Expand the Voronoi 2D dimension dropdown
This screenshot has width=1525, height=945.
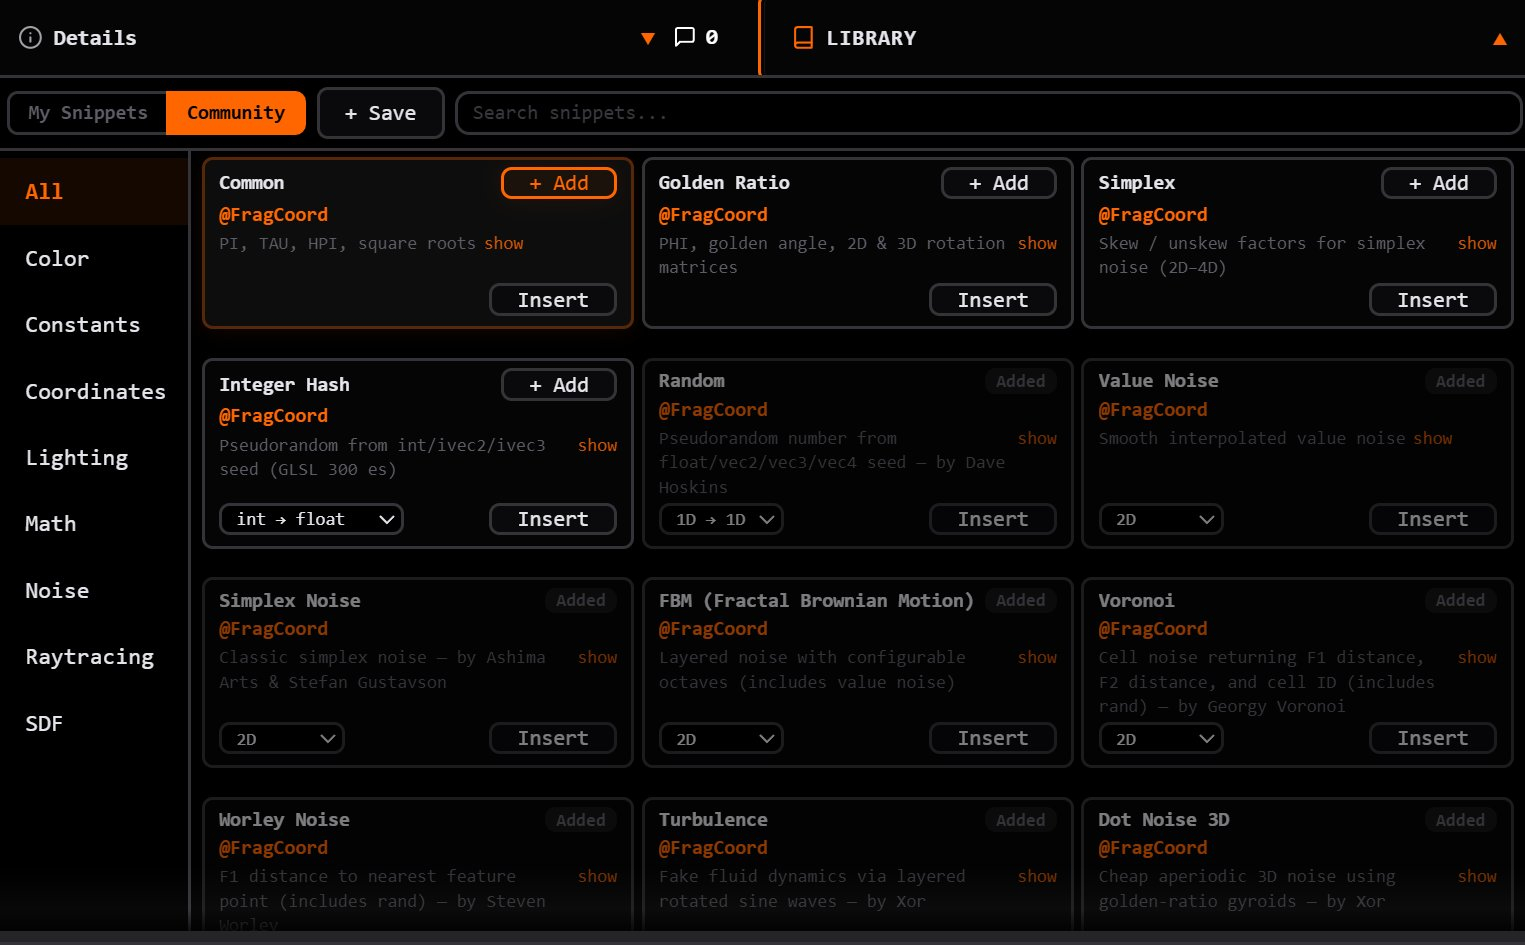pyautogui.click(x=1161, y=739)
